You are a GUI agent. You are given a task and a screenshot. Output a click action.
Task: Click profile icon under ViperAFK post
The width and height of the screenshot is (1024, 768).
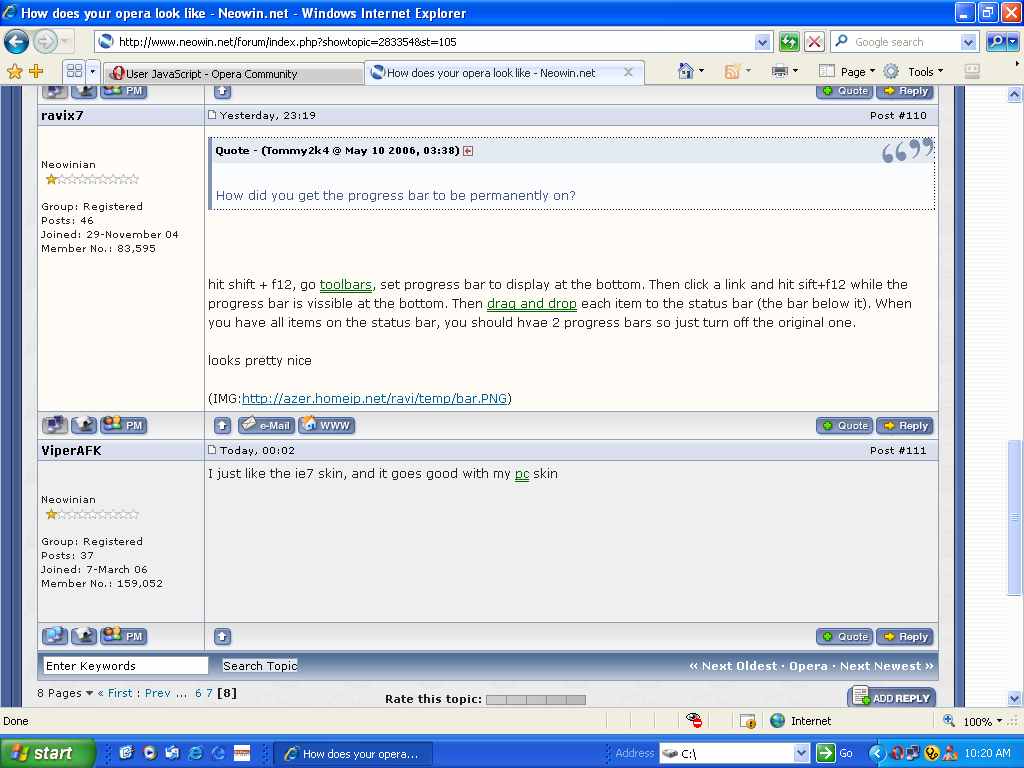coord(55,635)
